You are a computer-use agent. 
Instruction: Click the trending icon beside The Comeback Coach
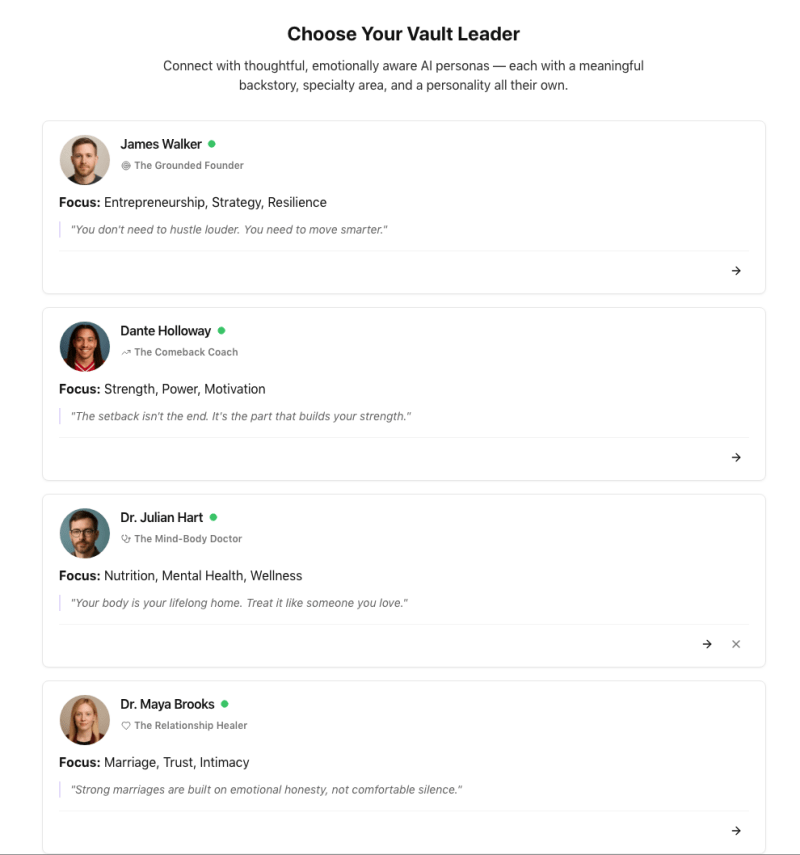point(126,352)
